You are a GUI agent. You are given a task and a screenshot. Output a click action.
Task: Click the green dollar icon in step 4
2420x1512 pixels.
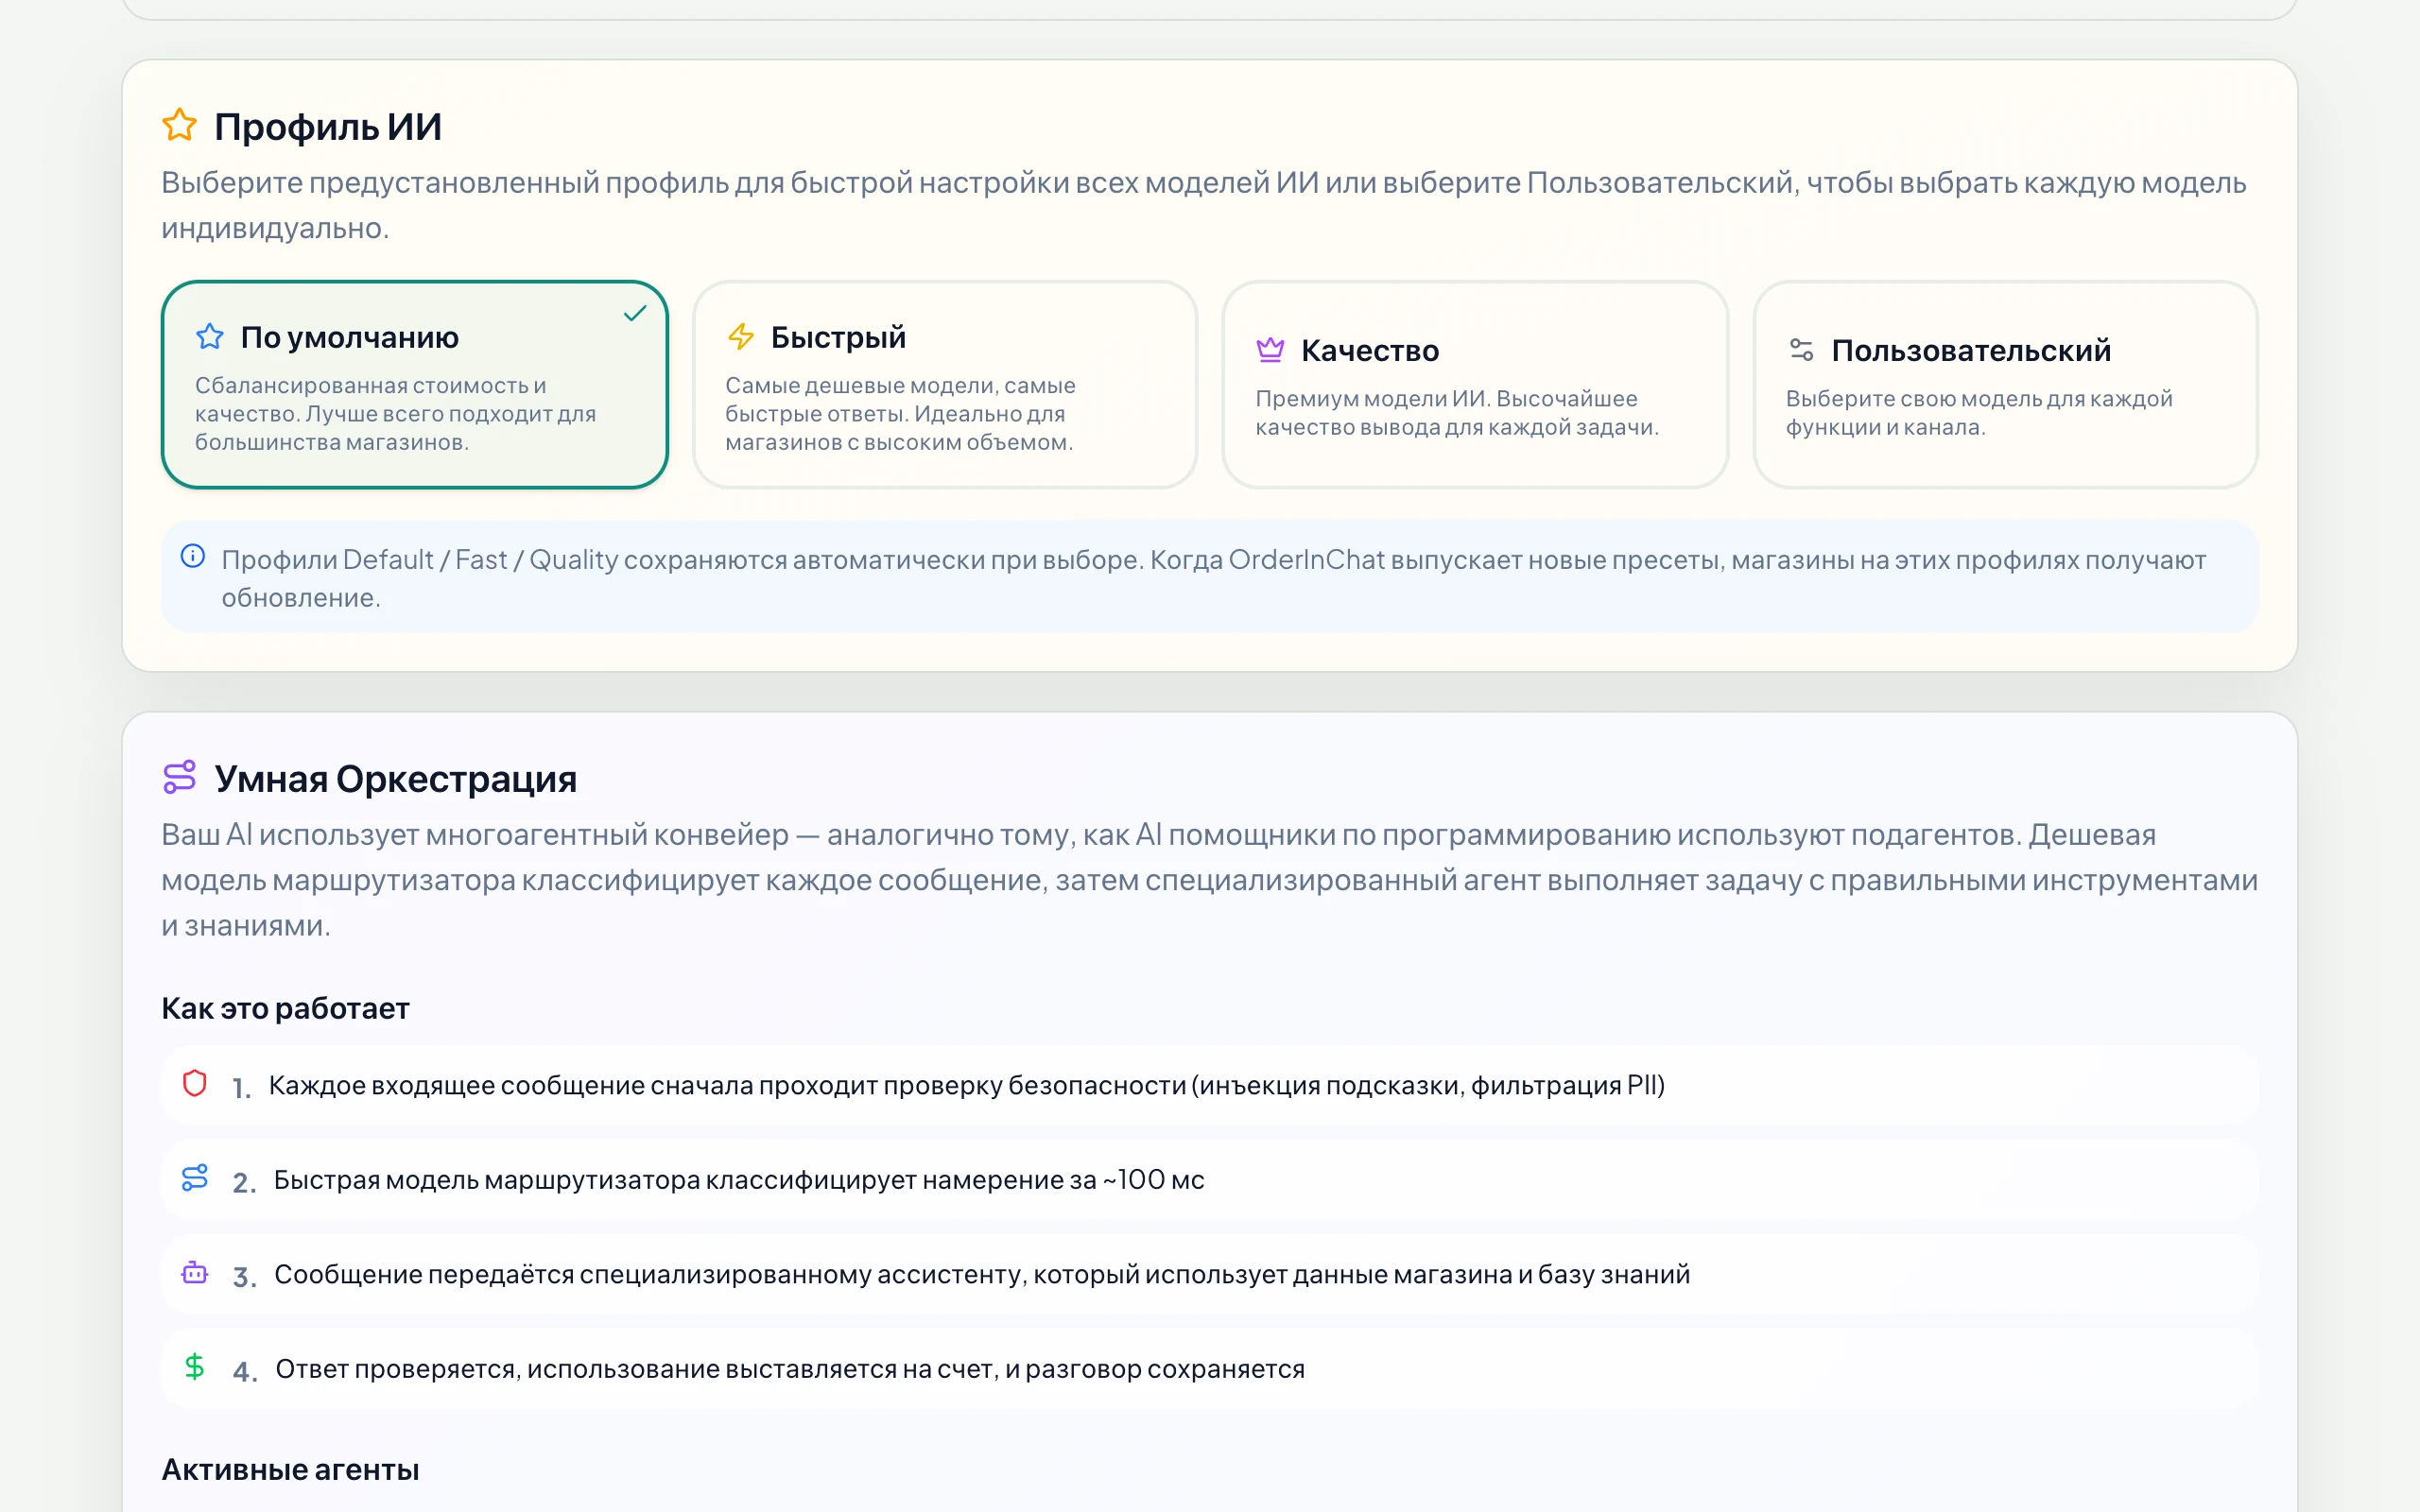click(195, 1366)
